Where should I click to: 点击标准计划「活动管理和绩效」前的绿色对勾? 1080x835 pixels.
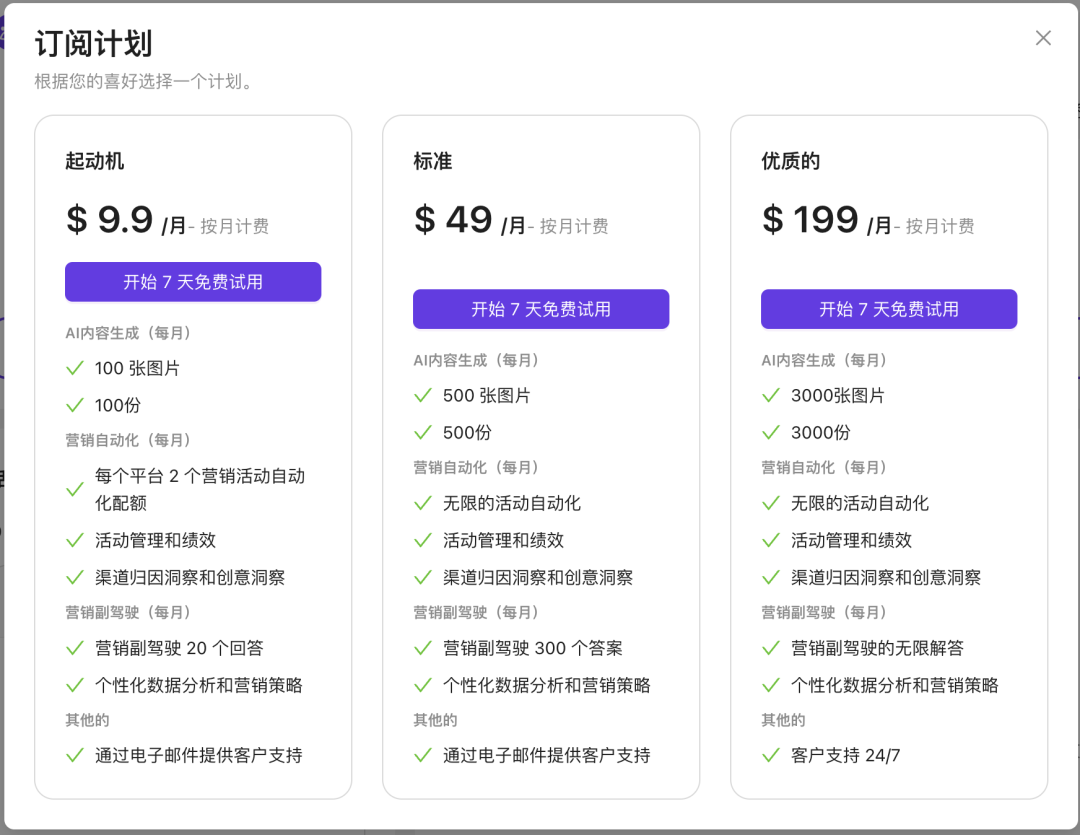click(x=422, y=540)
